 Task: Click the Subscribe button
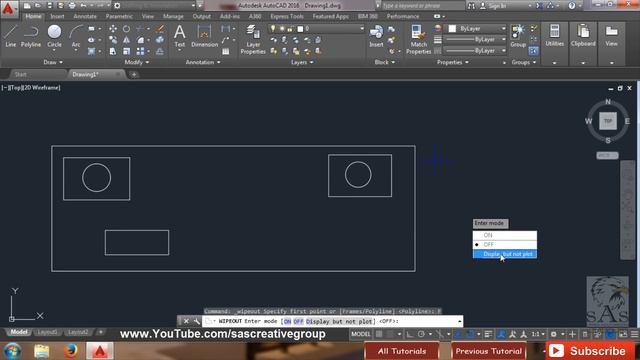point(591,351)
